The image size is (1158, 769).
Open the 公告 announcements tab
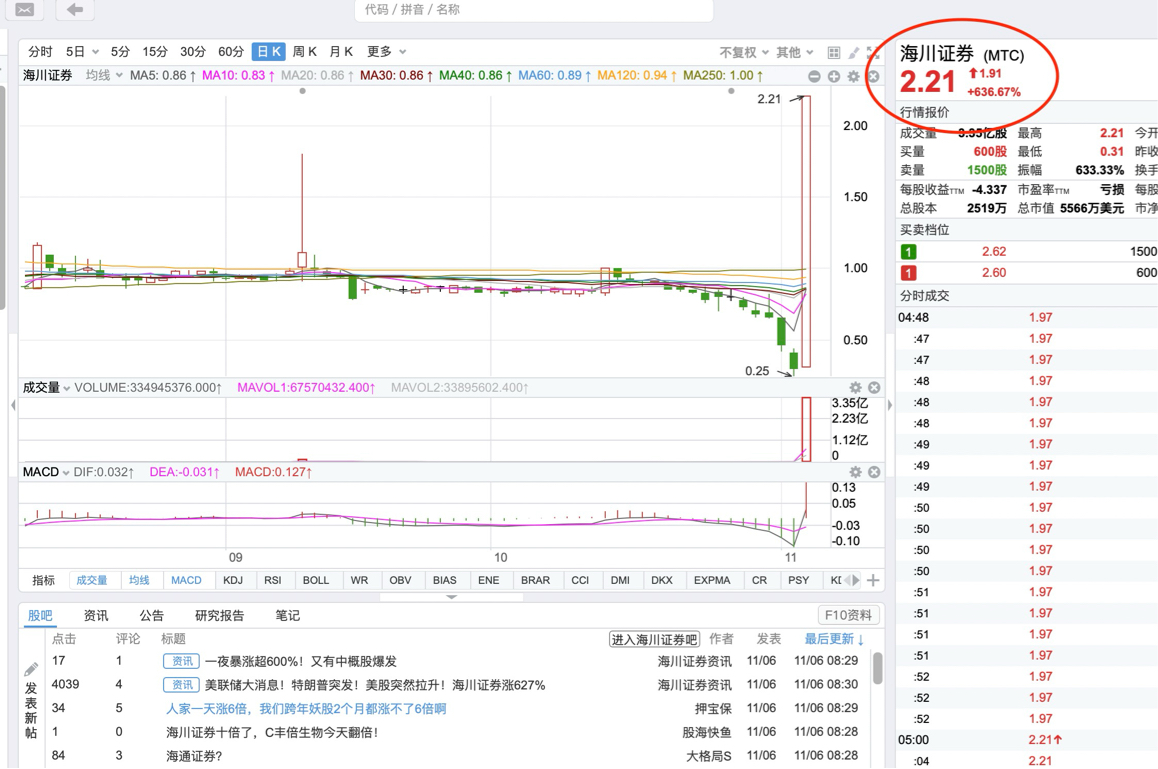pos(151,616)
